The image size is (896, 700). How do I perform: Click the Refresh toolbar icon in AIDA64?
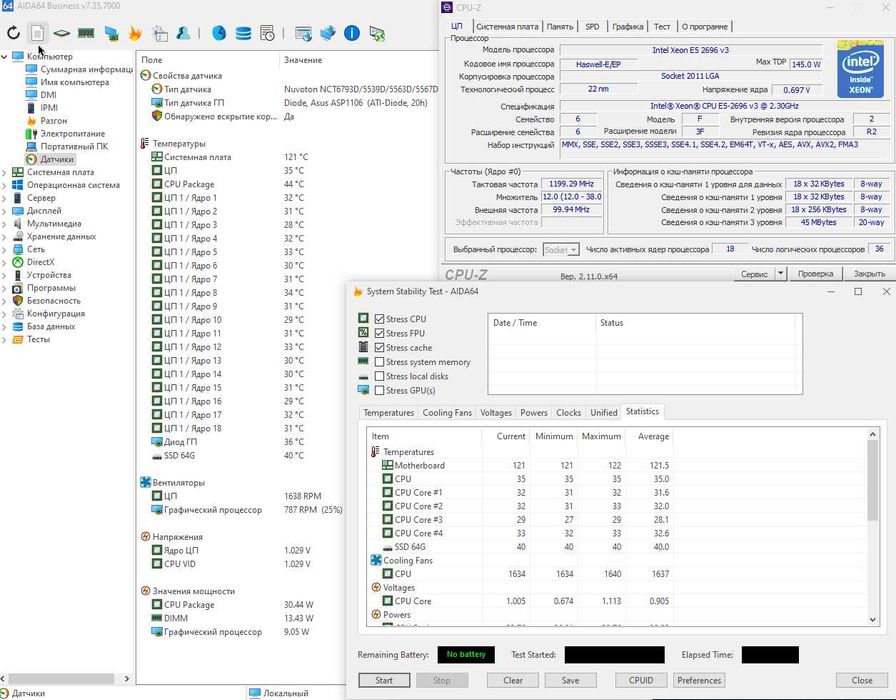14,34
